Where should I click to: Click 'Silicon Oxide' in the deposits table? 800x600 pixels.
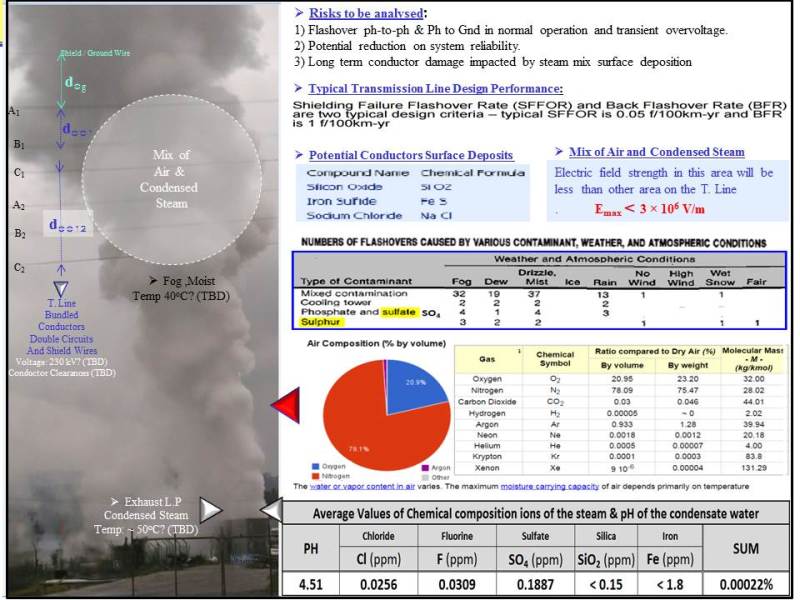pos(344,187)
